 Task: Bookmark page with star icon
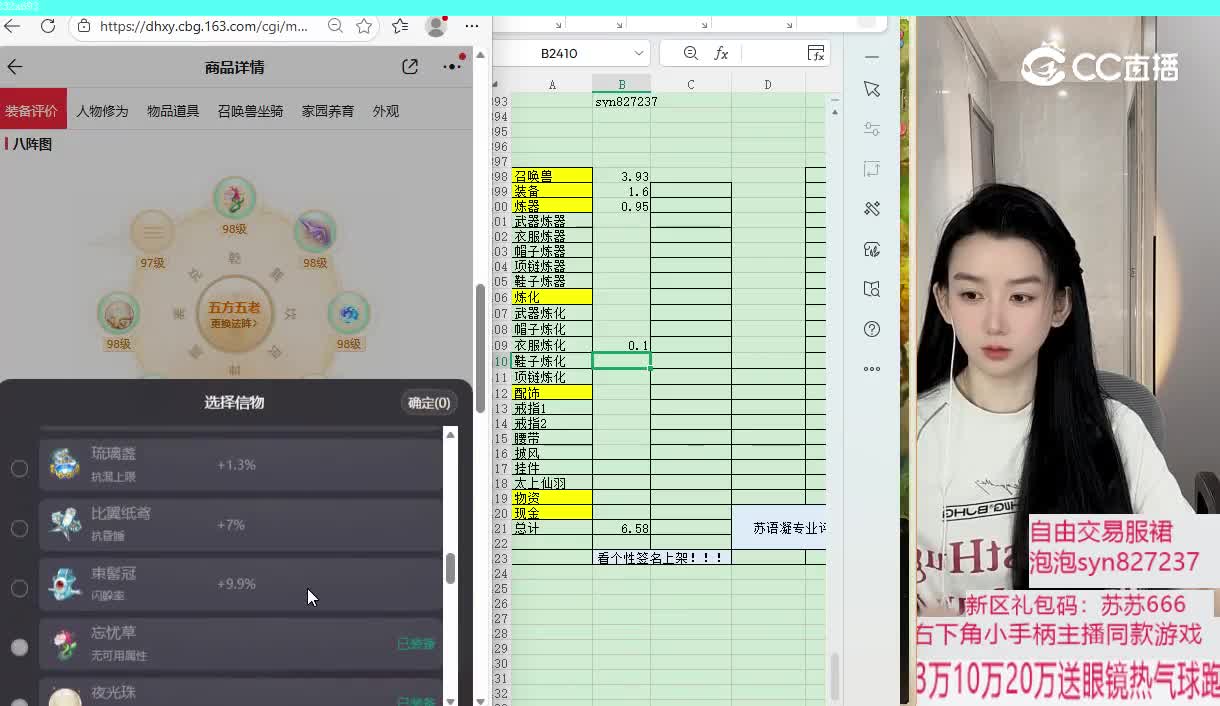click(x=364, y=27)
